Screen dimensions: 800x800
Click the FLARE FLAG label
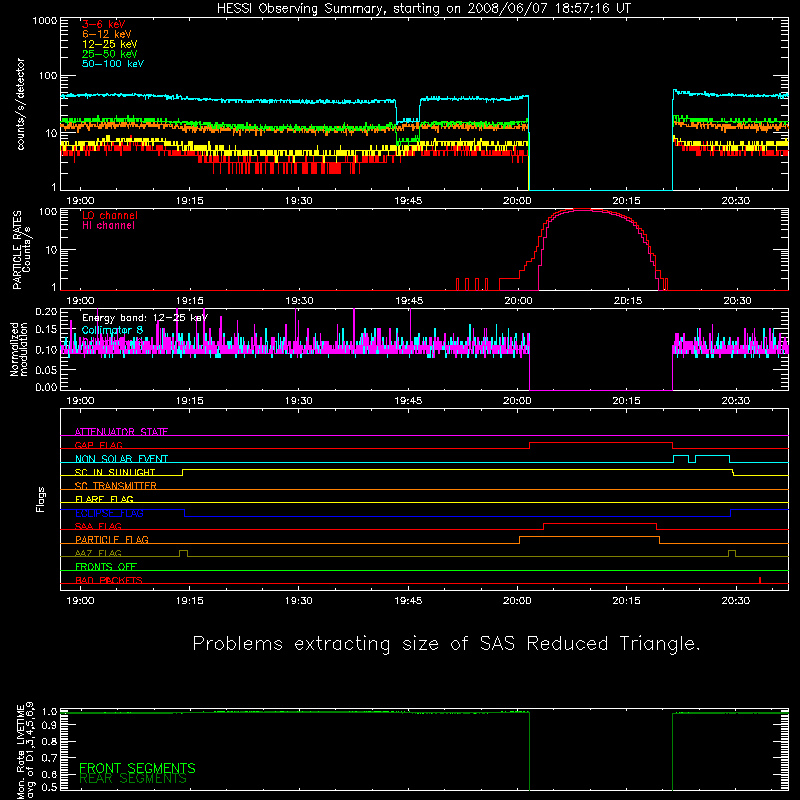tap(104, 499)
